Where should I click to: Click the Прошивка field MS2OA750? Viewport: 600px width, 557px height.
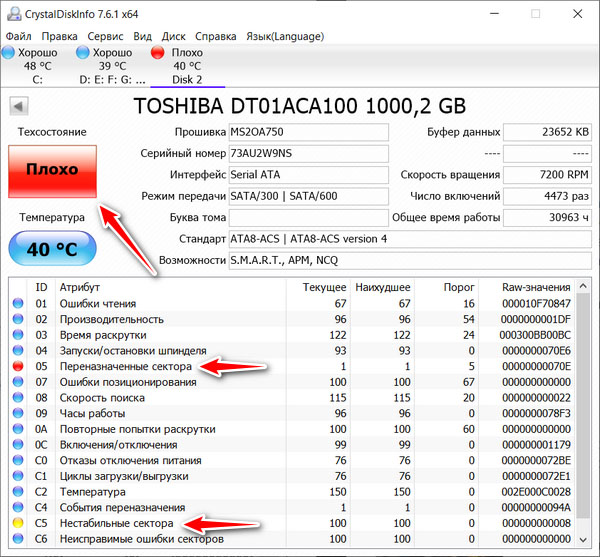[x=308, y=132]
